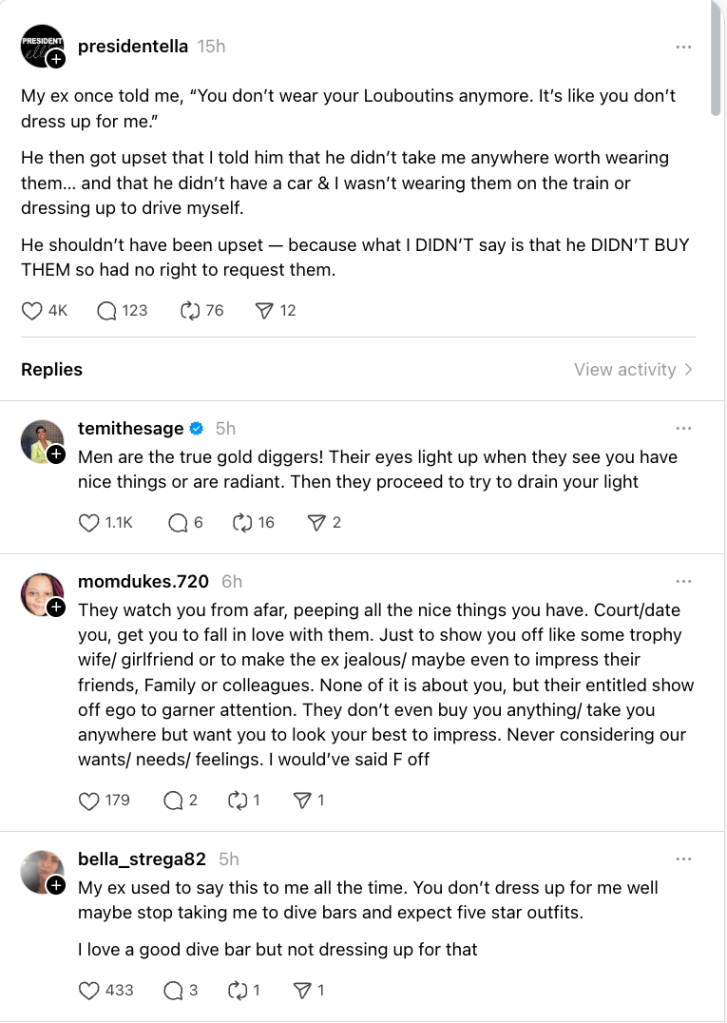Open more options on temithesage's reply
This screenshot has height=1023, width=727.
pos(684,429)
